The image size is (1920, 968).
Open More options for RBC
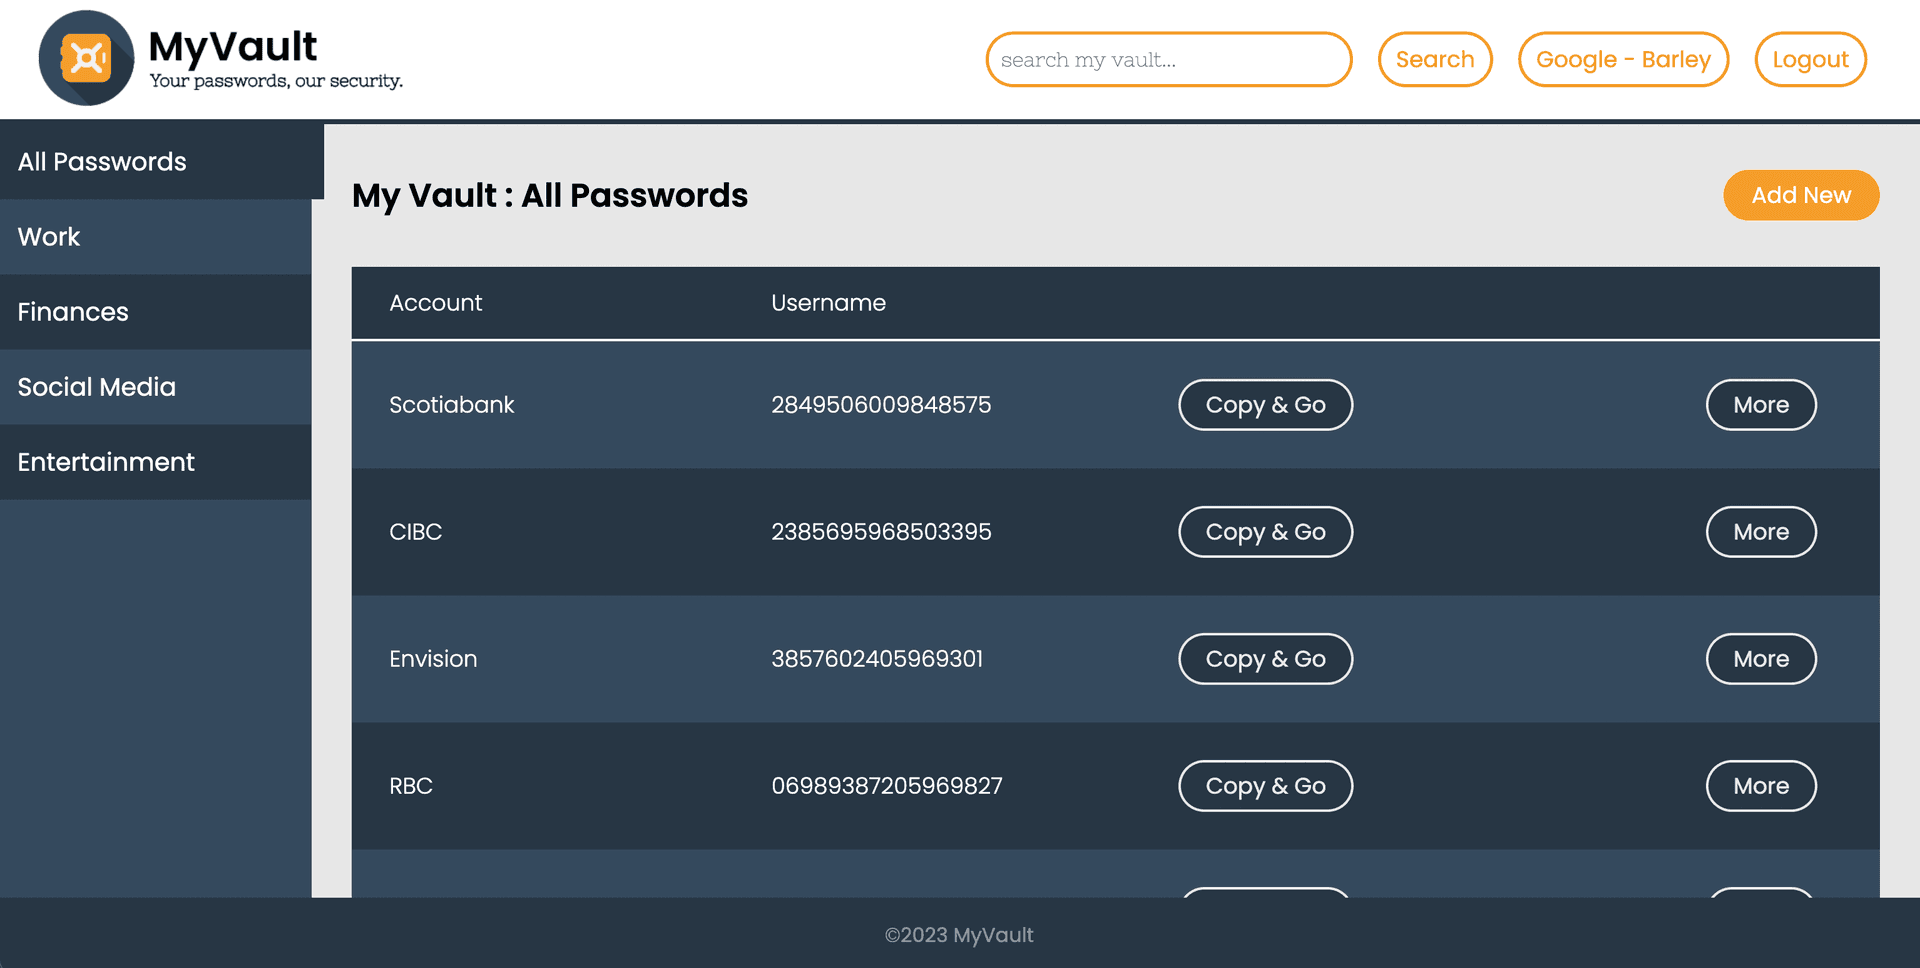click(1761, 786)
